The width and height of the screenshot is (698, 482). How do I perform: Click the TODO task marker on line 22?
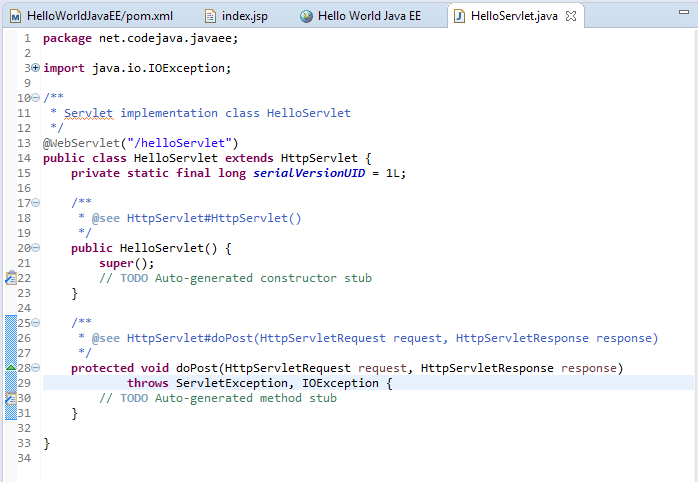click(x=11, y=278)
